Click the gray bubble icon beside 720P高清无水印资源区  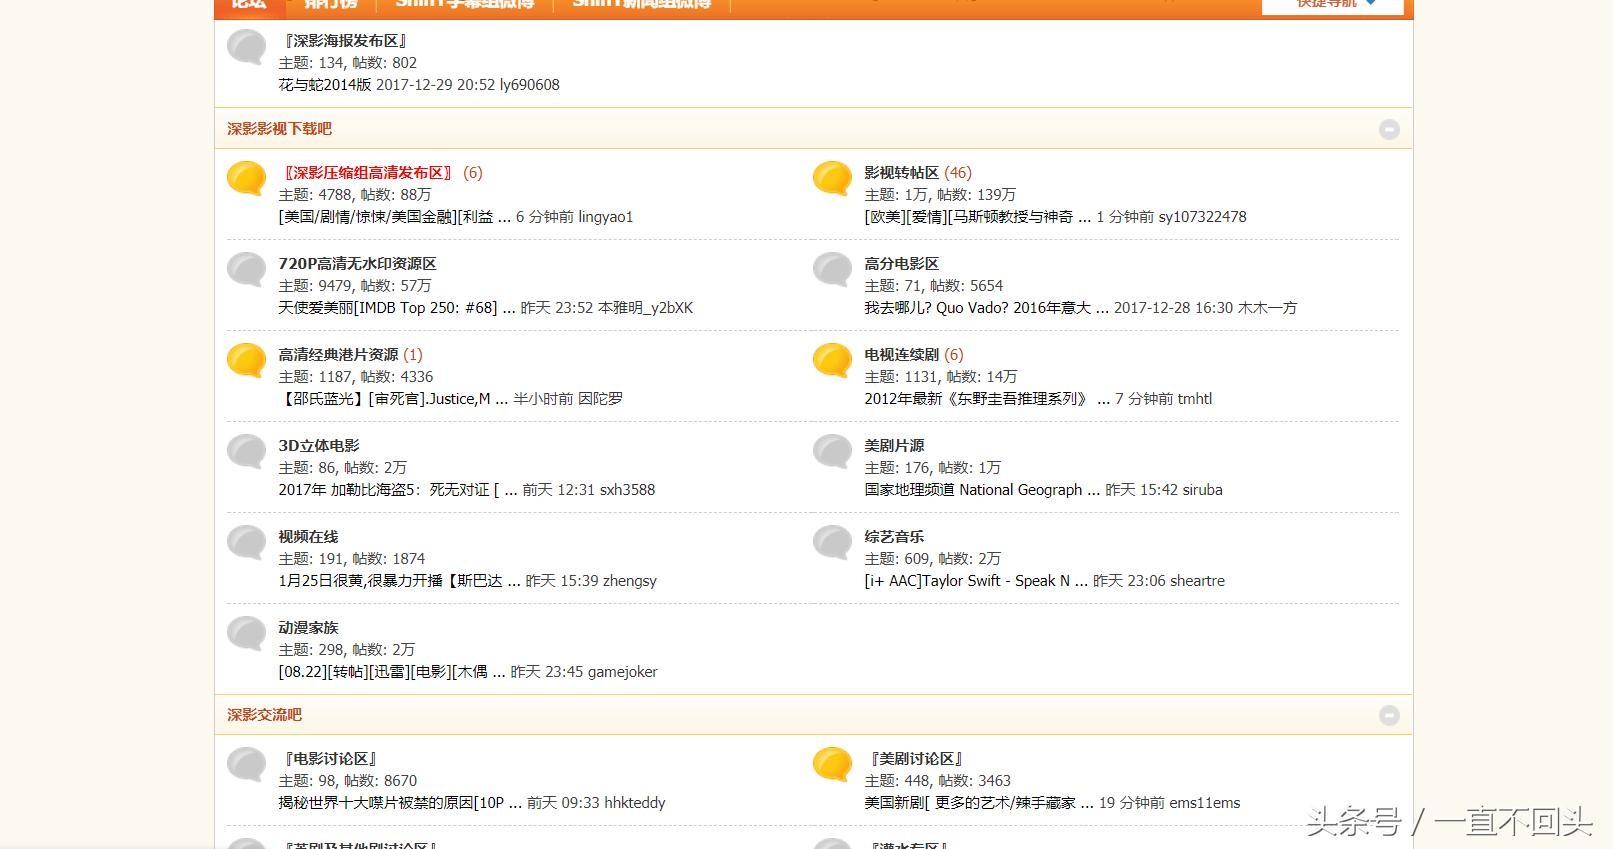click(246, 269)
